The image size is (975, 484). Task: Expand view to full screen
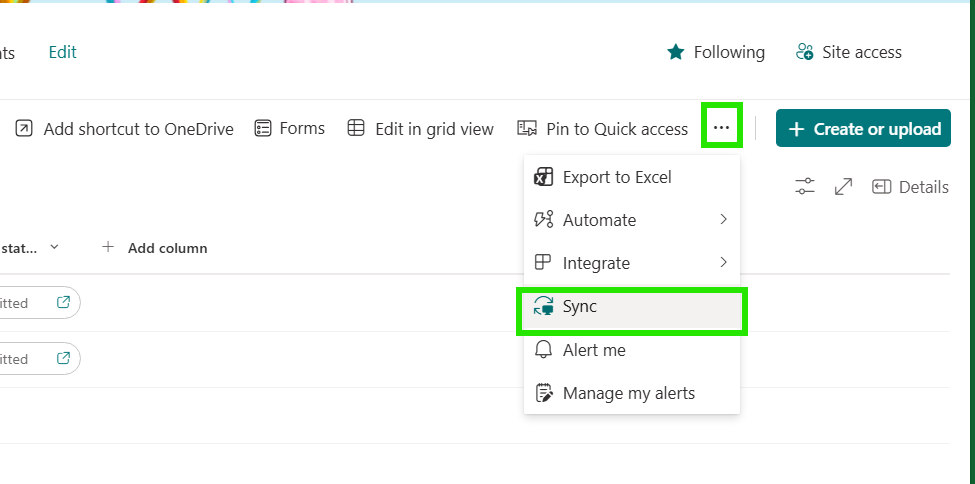(843, 187)
